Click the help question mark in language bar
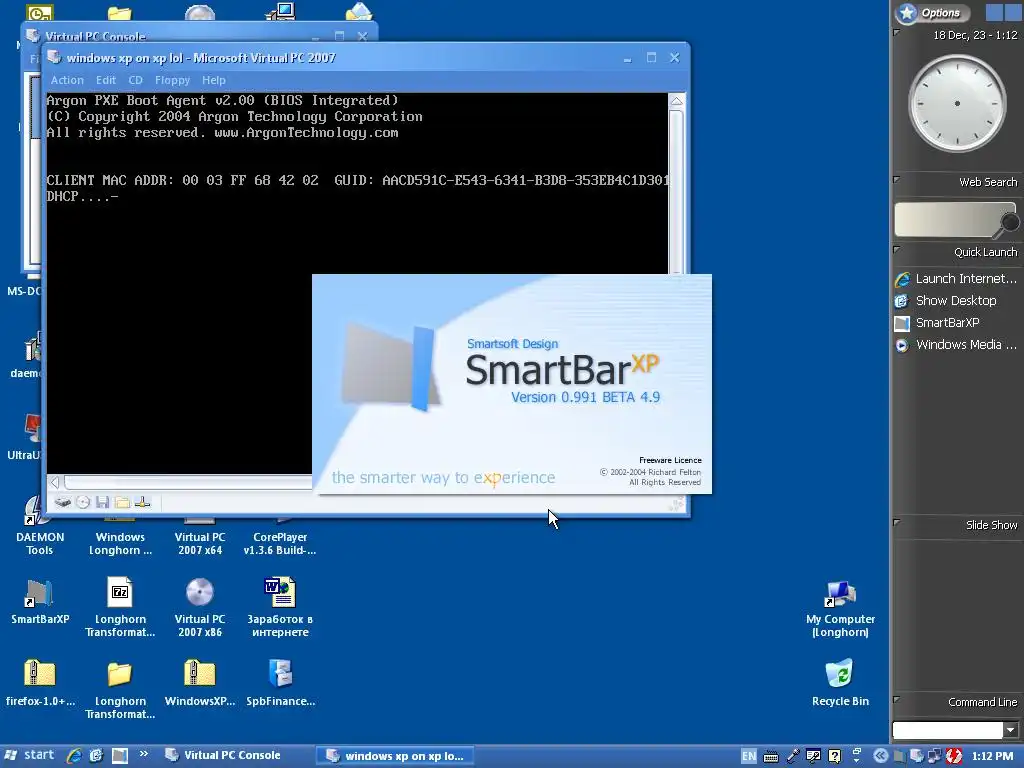The height and width of the screenshot is (768, 1024). pyautogui.click(x=835, y=756)
